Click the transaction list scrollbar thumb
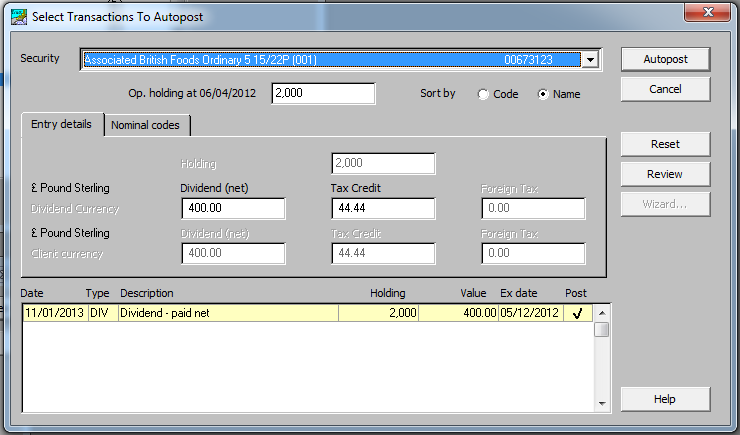 [602, 330]
